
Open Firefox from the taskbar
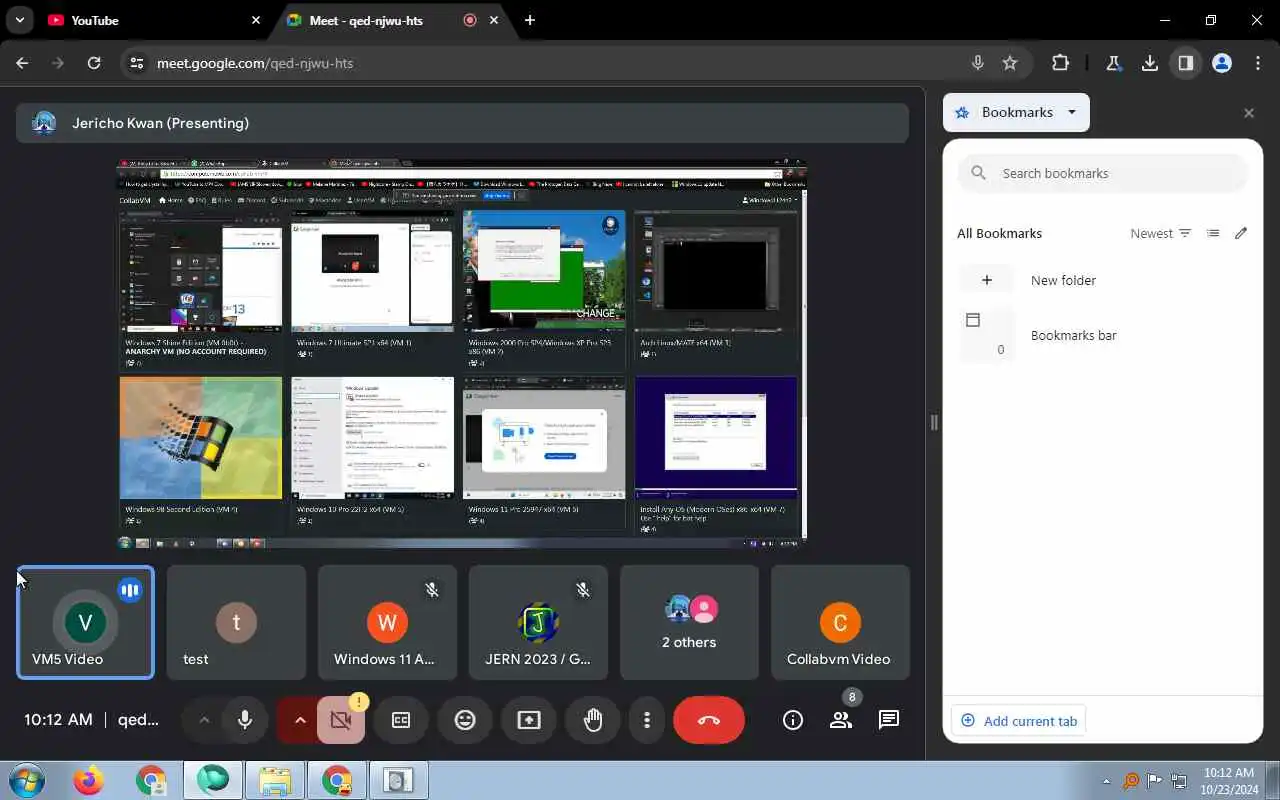coord(88,780)
